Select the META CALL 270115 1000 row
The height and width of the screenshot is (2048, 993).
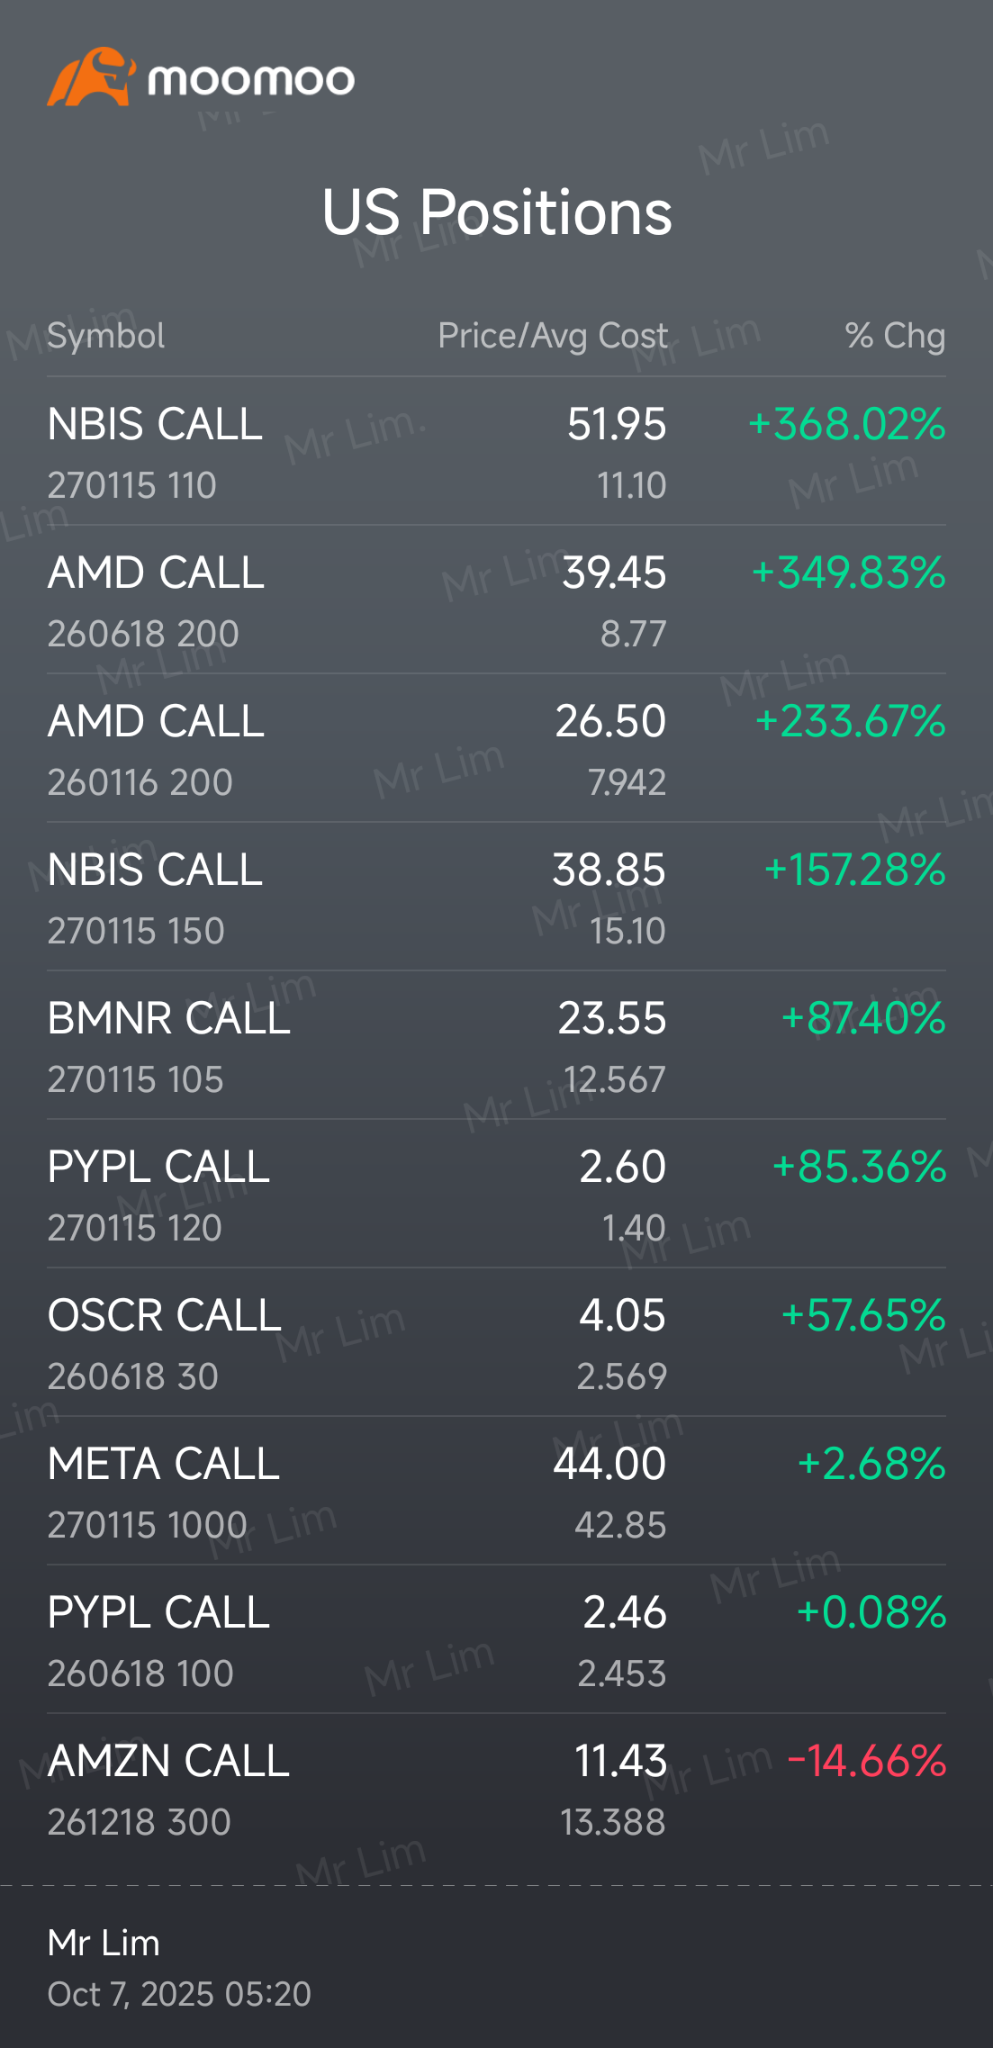point(163,1491)
